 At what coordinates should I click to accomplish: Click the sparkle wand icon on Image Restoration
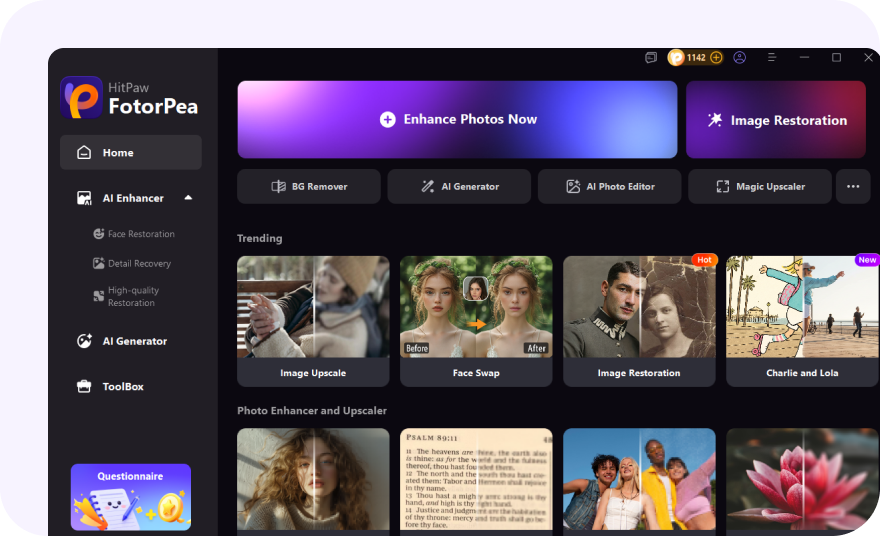715,120
